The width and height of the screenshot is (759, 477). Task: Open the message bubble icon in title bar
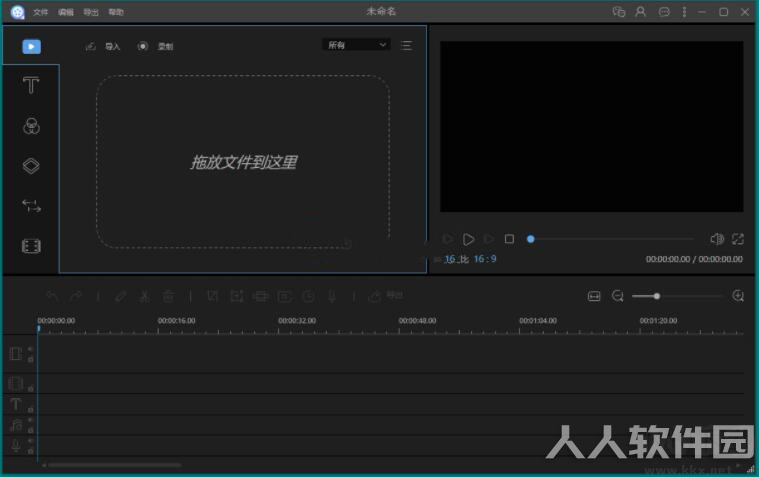pos(664,12)
